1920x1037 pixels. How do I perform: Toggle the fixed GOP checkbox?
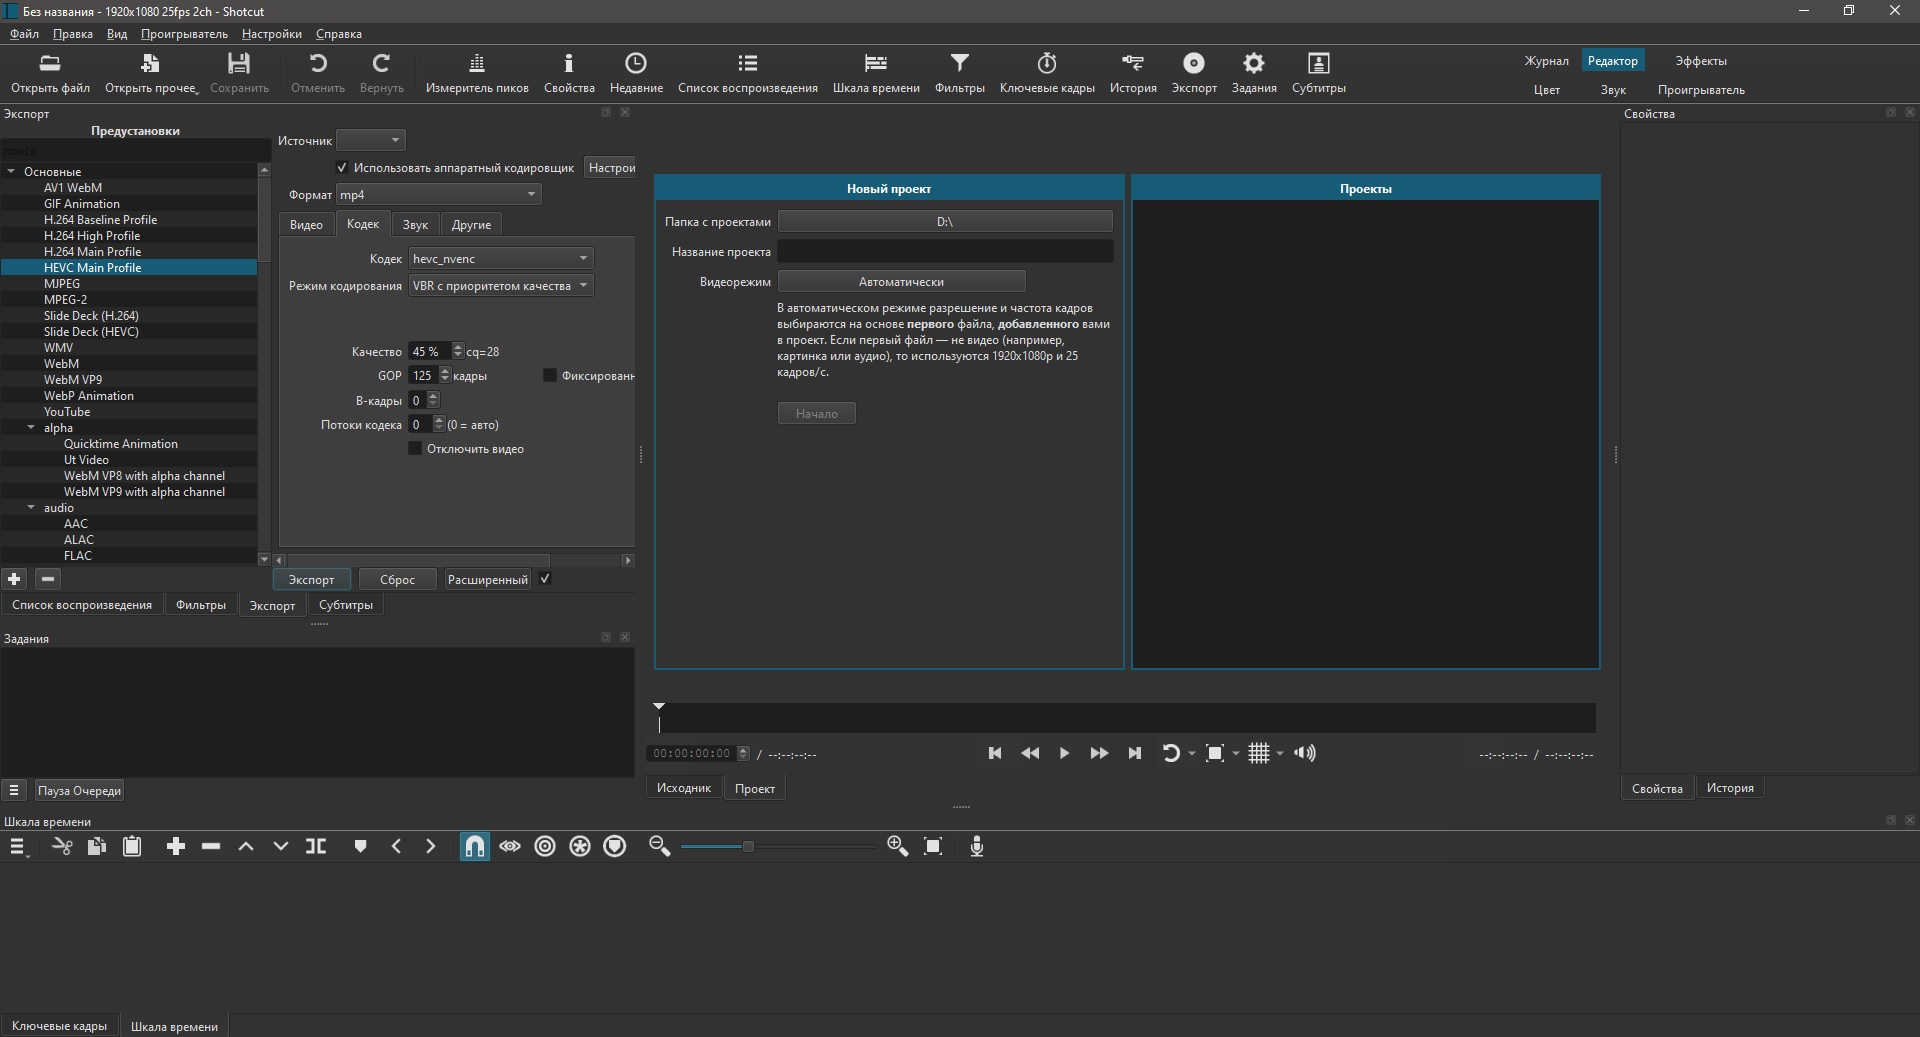(549, 376)
